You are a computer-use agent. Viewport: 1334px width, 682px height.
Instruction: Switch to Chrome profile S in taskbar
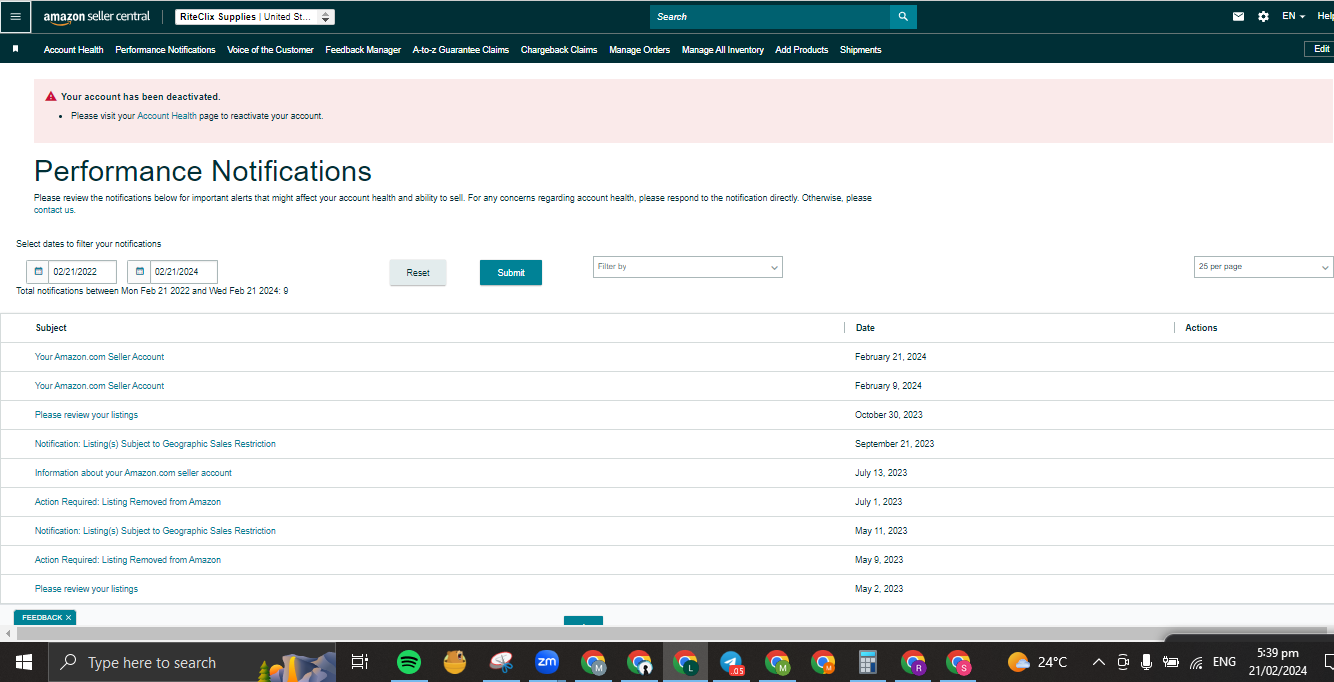tap(959, 662)
